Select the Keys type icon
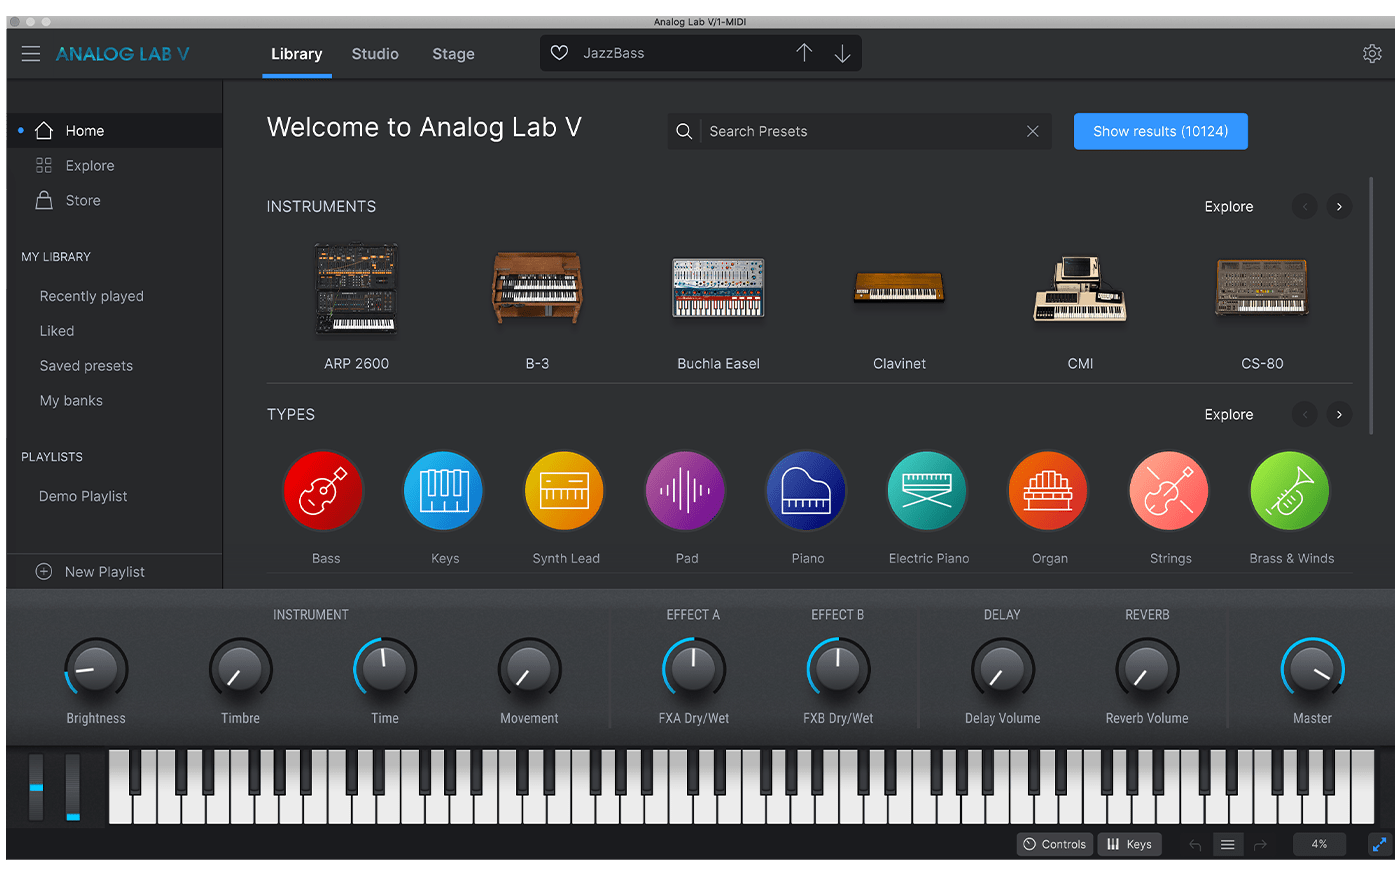 point(444,491)
